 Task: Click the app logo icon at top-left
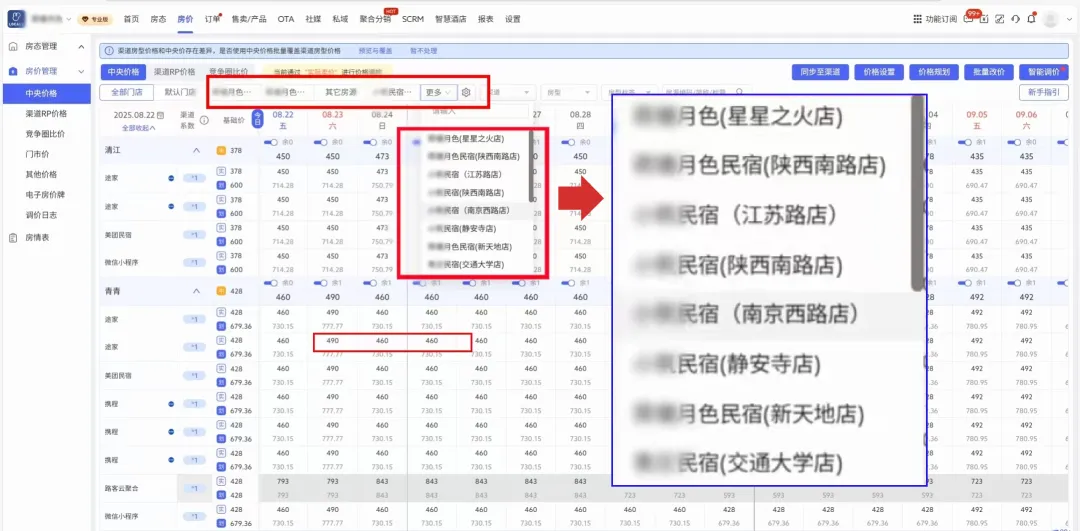[x=17, y=19]
